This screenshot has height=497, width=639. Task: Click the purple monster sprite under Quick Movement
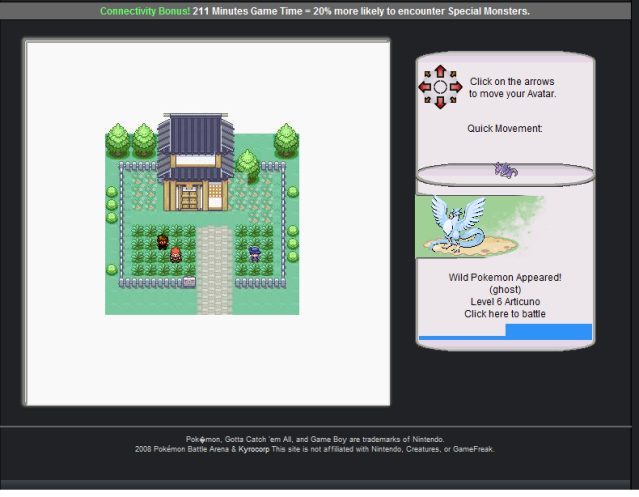506,170
